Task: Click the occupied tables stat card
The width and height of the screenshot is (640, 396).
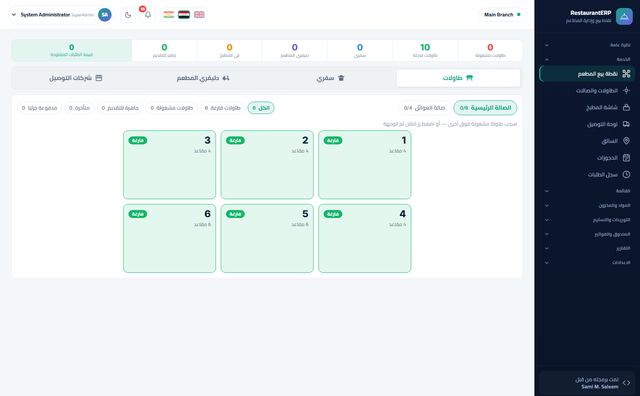Action: [490, 50]
